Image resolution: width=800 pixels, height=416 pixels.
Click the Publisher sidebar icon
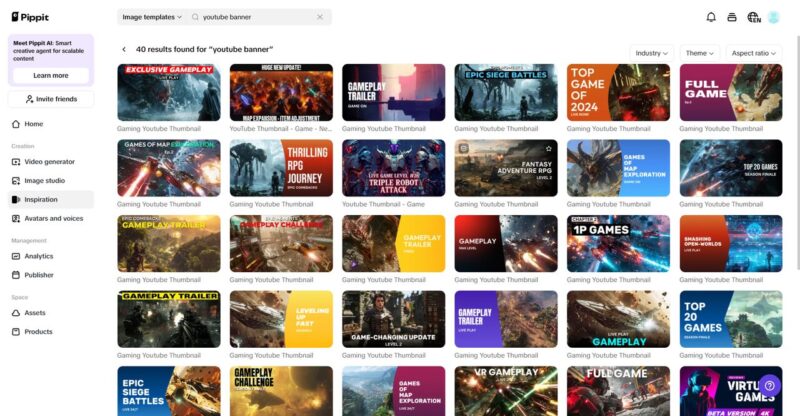pyautogui.click(x=16, y=275)
